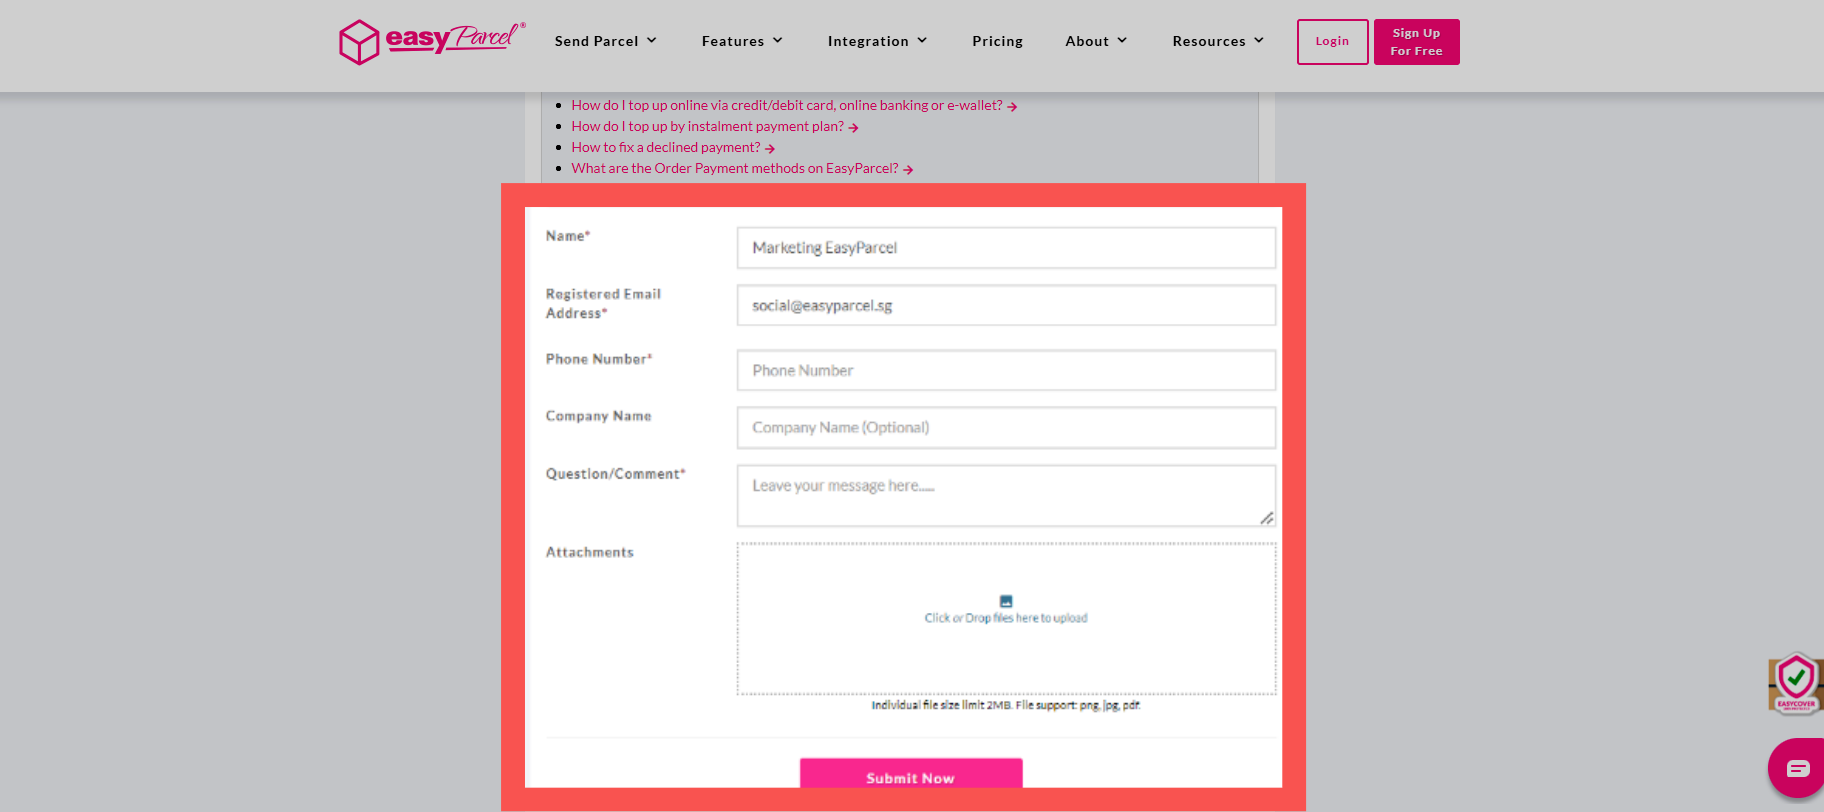Expand the About dropdown menu
The height and width of the screenshot is (812, 1824).
coord(1096,41)
